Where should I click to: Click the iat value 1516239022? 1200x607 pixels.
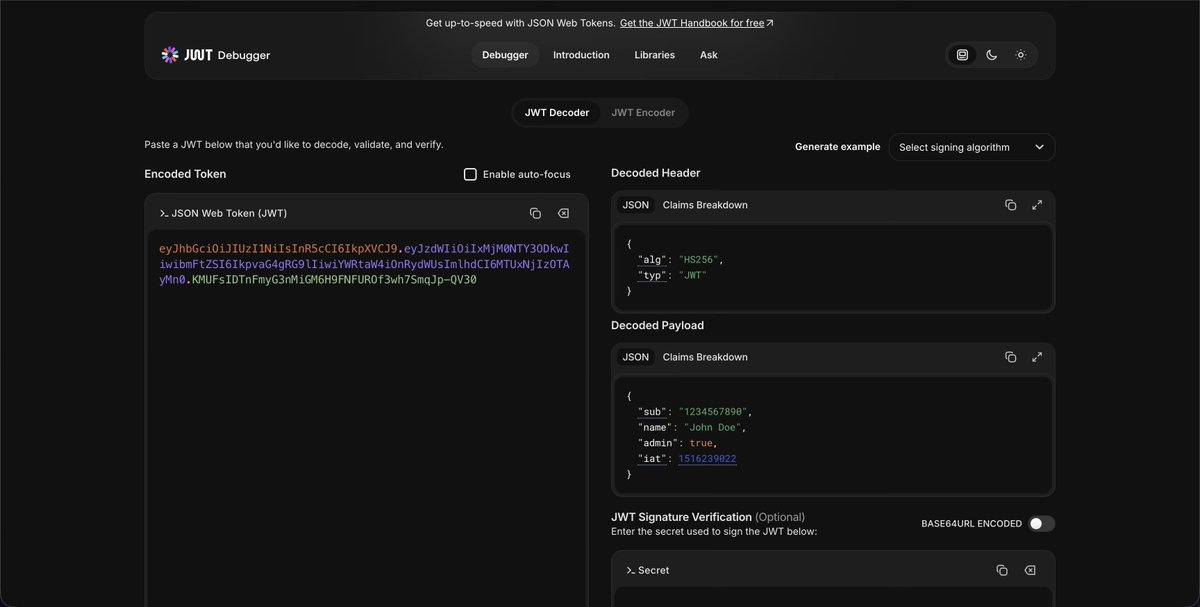coord(707,458)
